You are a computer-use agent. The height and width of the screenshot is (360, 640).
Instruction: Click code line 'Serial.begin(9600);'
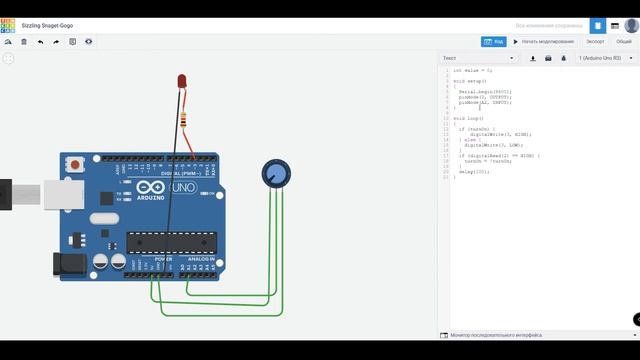485,91
